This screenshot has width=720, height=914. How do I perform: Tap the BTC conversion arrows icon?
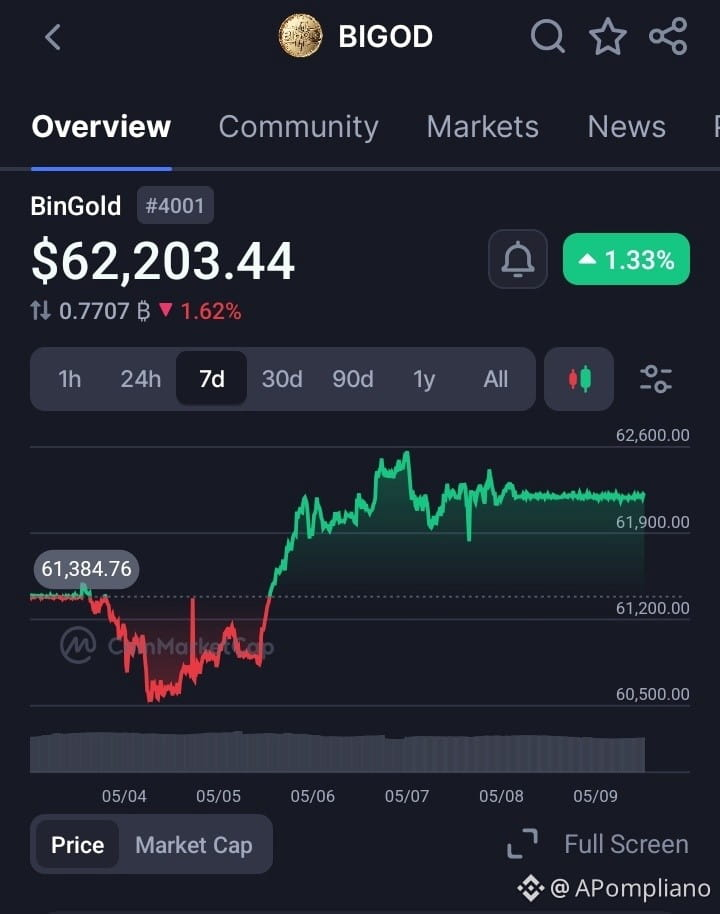coord(40,311)
